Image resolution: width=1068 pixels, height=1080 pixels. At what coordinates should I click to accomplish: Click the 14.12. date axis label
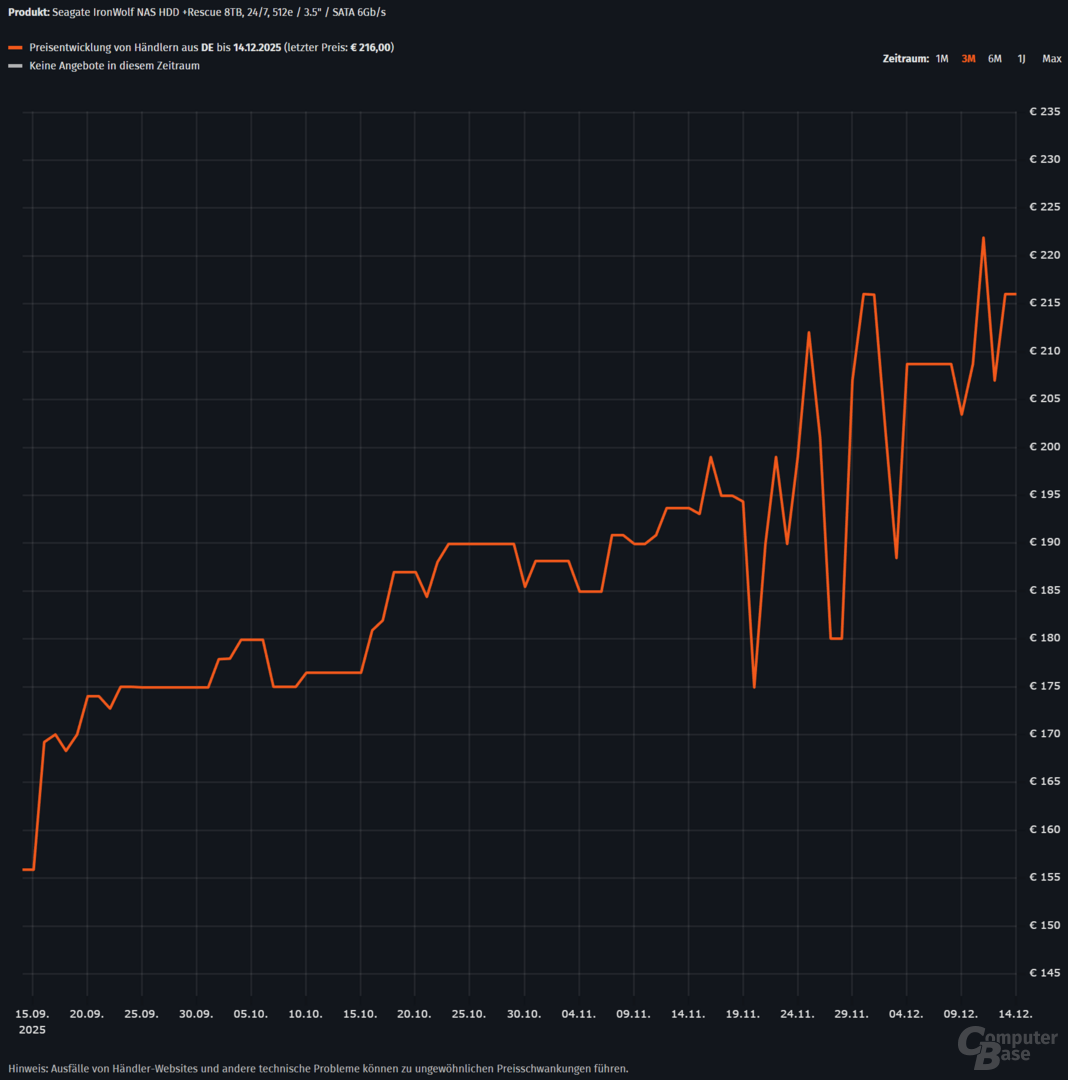(1015, 1013)
